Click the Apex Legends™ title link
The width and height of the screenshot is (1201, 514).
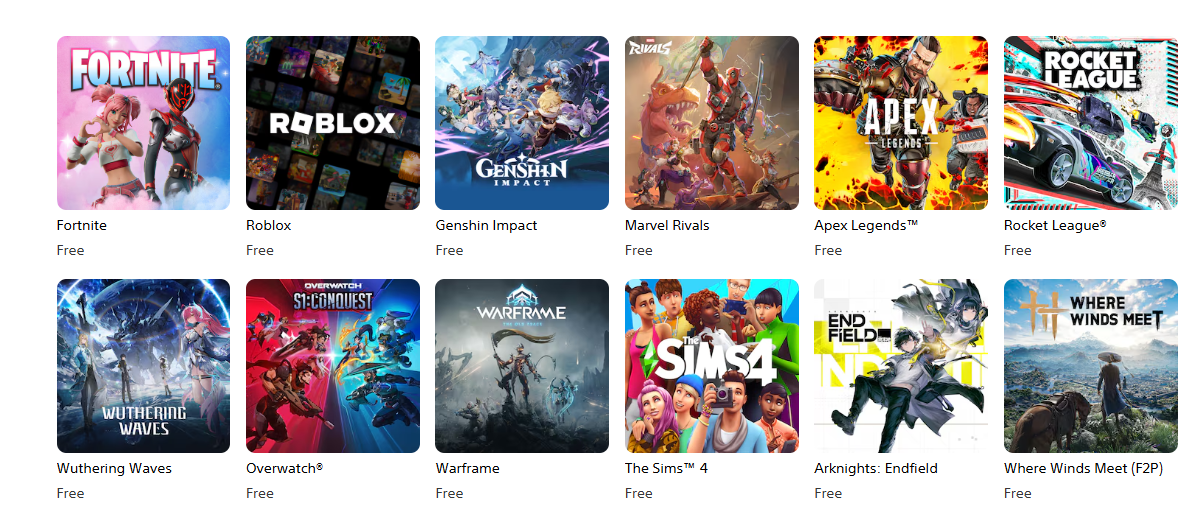pyautogui.click(x=866, y=225)
